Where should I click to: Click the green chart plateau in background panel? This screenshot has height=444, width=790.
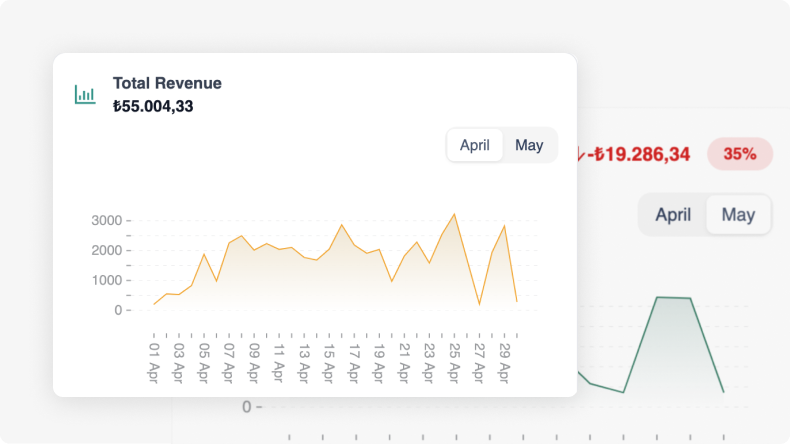pyautogui.click(x=674, y=297)
